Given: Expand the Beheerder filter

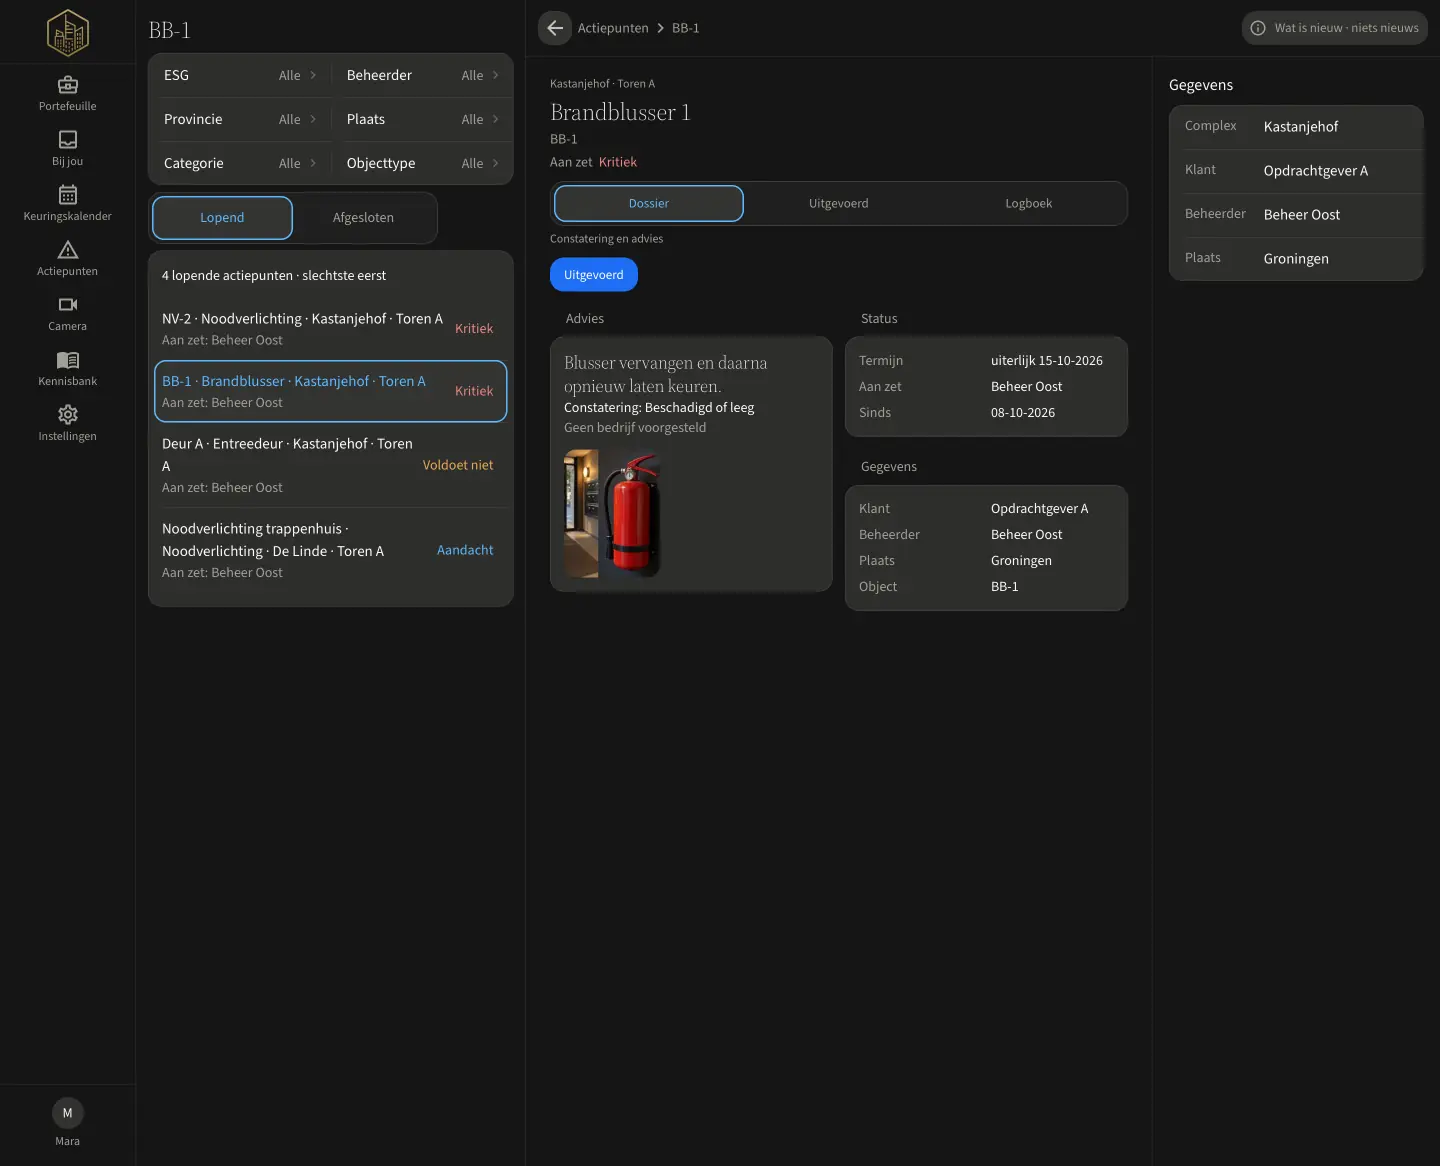Looking at the screenshot, I should pos(422,75).
